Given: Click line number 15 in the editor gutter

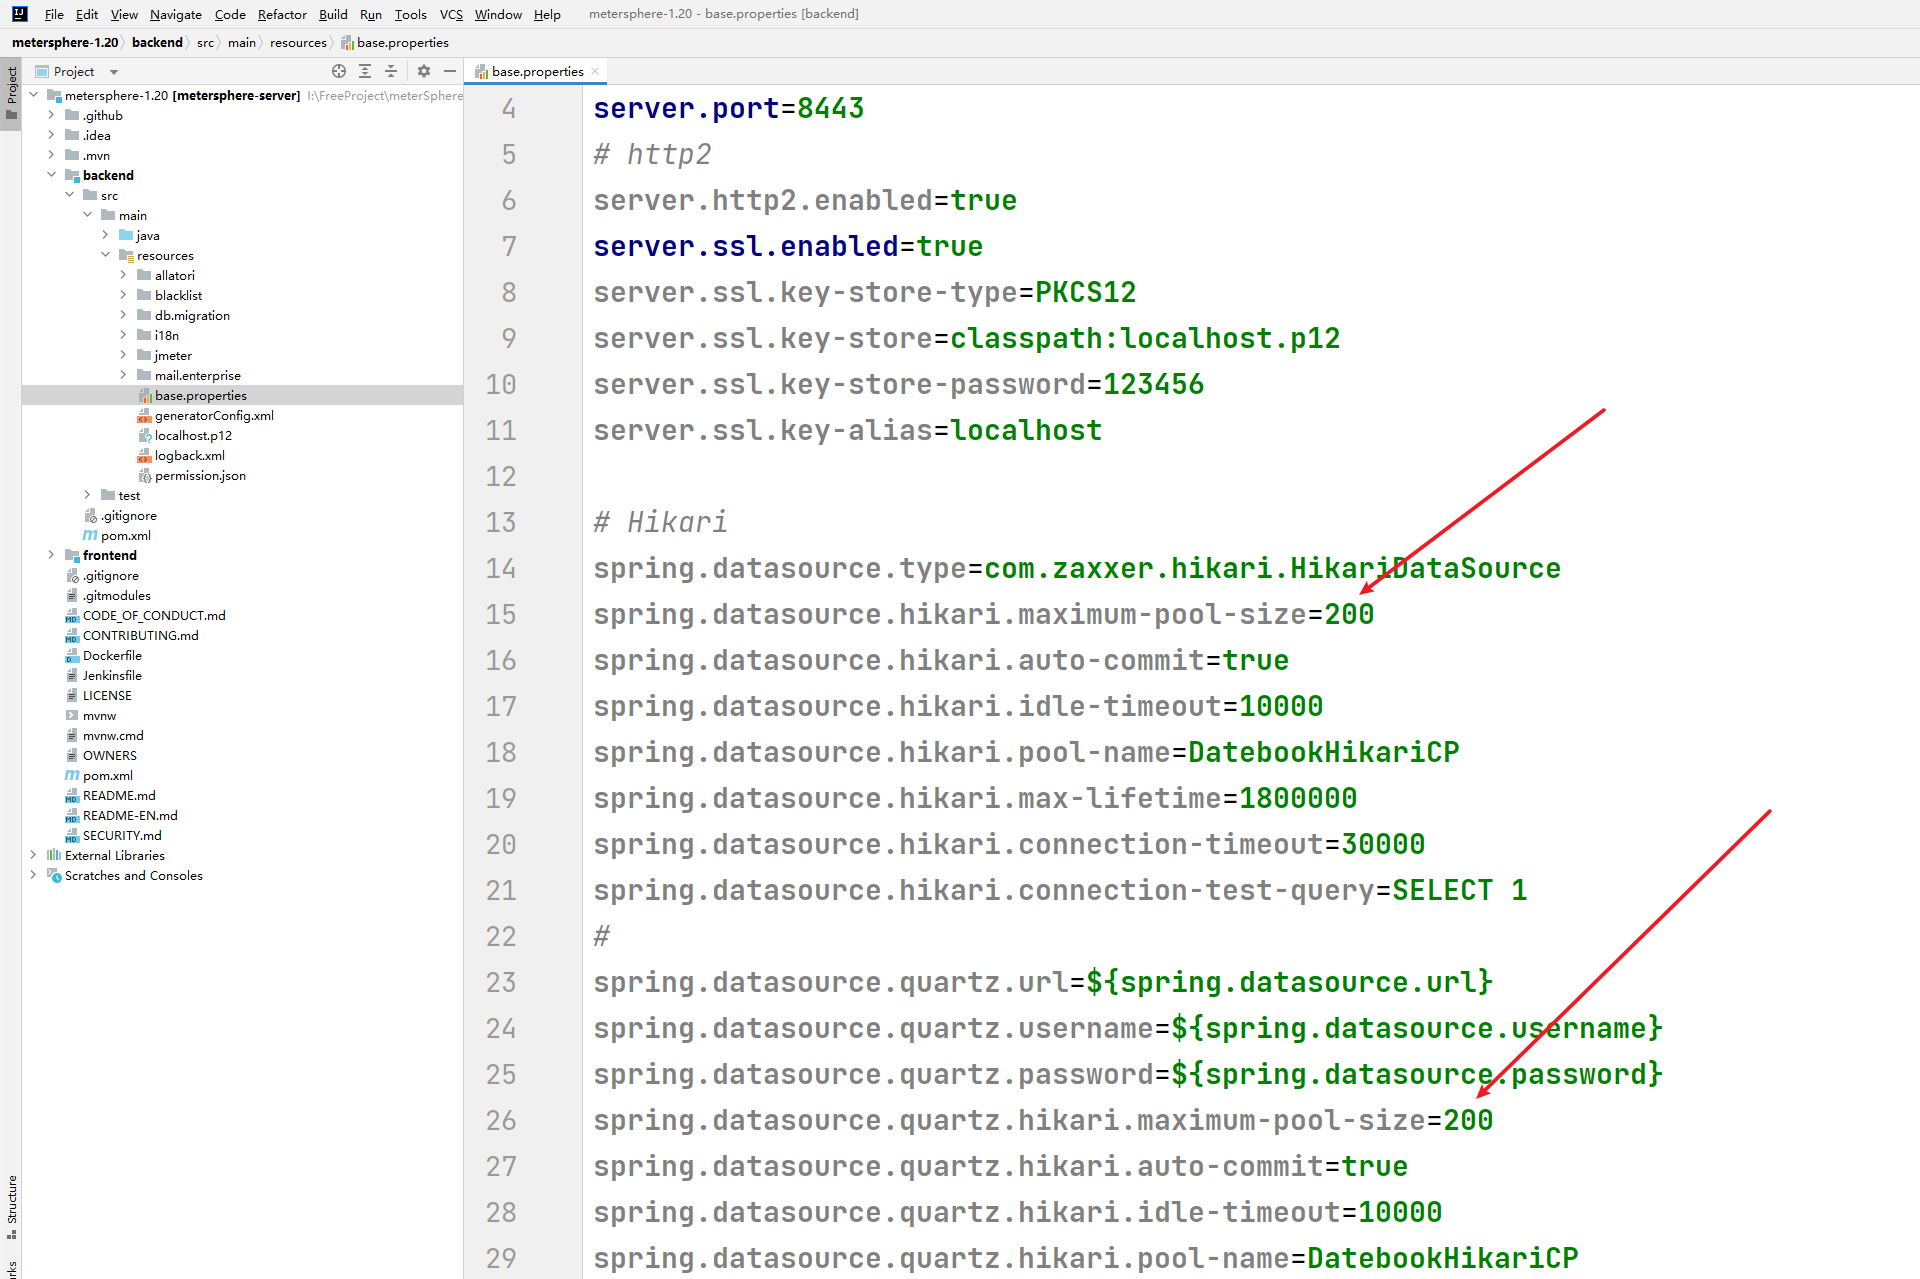Looking at the screenshot, I should pos(501,614).
